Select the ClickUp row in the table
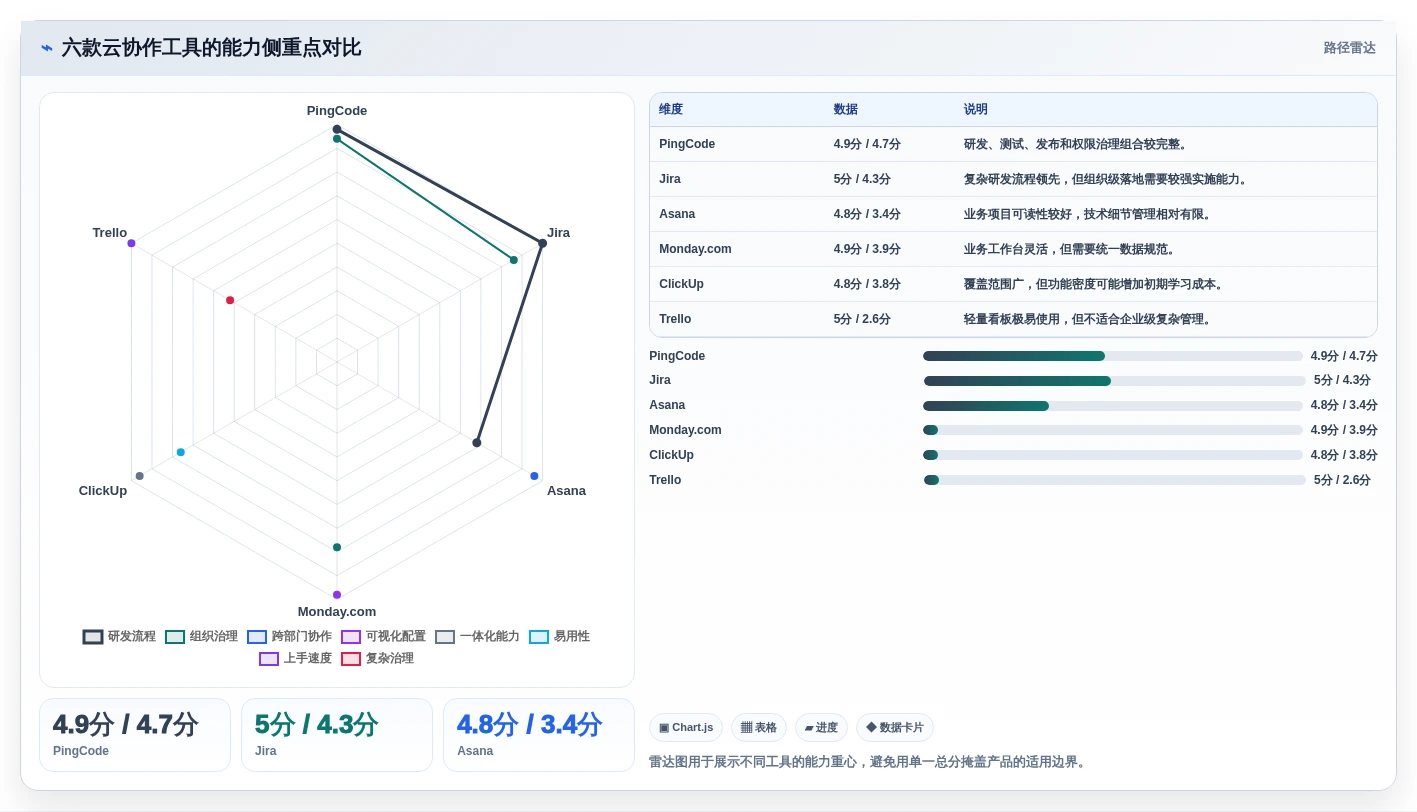Screen dimensions: 1417x812 tap(1013, 284)
